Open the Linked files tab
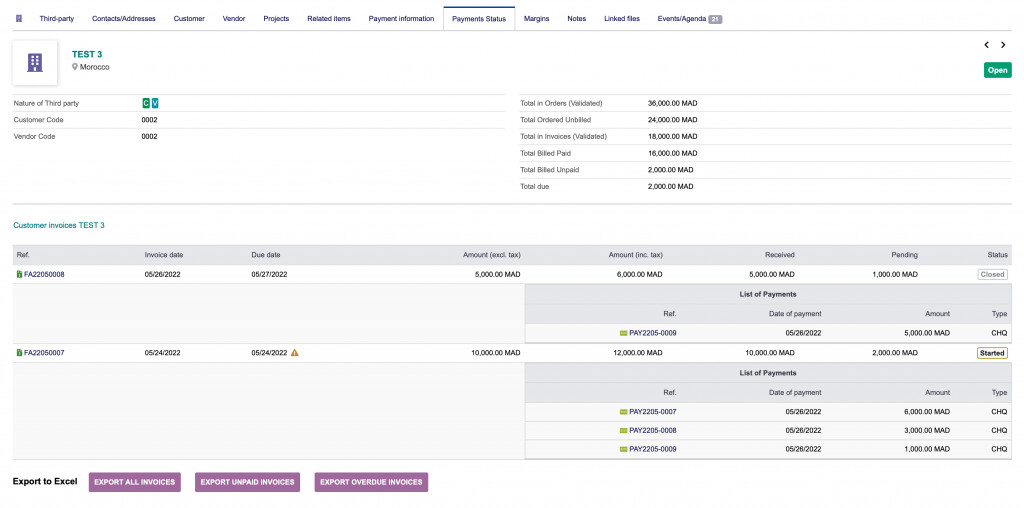Viewport: 1024px width, 508px height. coord(621,18)
